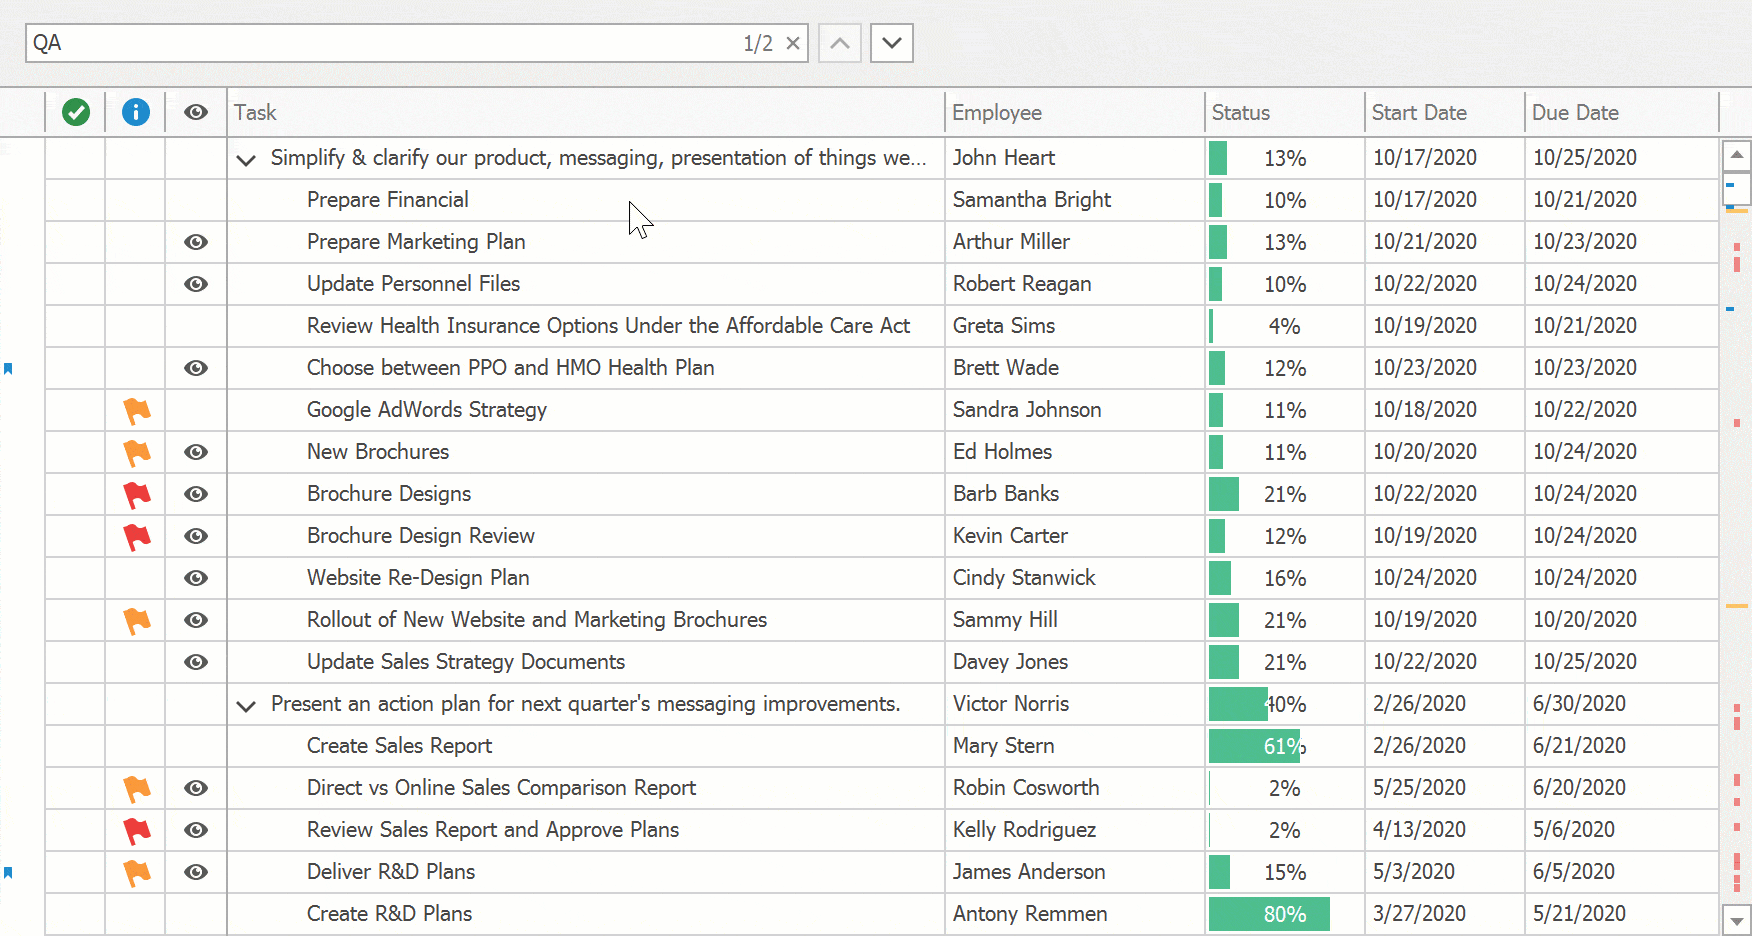Image resolution: width=1752 pixels, height=936 pixels.
Task: Clear the QA search with the X button
Action: 793,43
